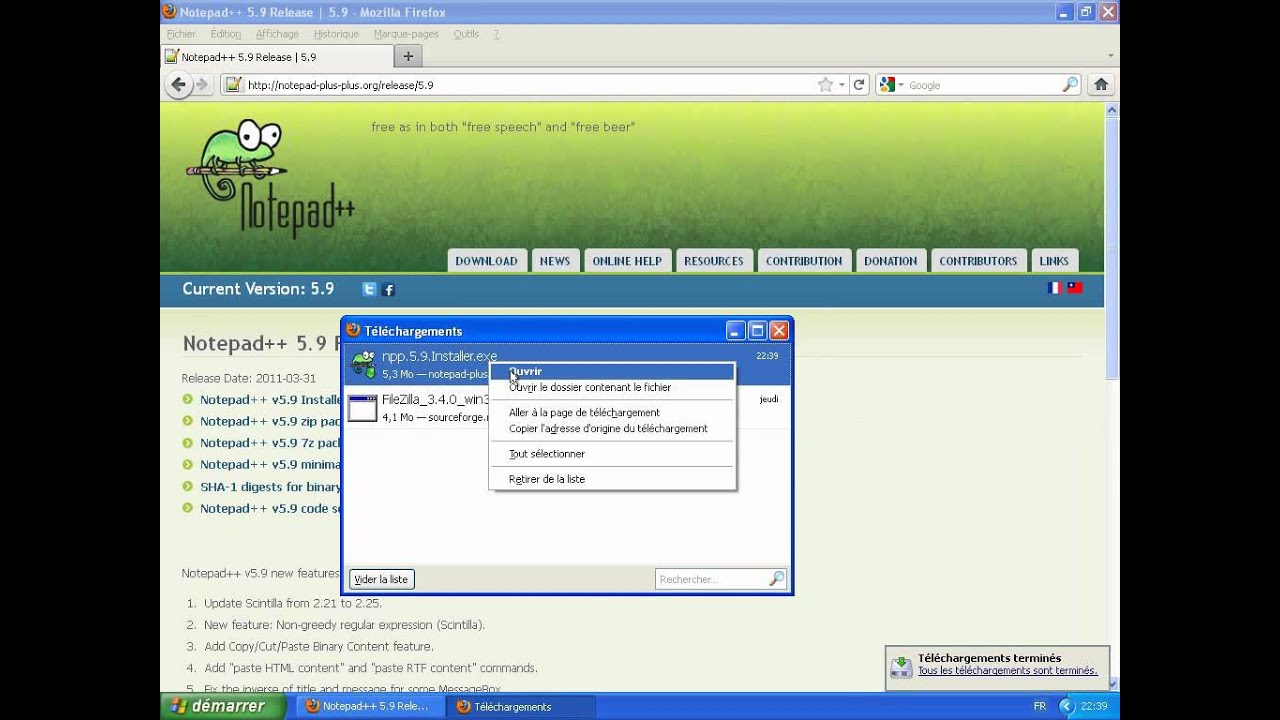This screenshot has height=720, width=1280.
Task: Click the Firefox back arrow button
Action: pos(179,85)
